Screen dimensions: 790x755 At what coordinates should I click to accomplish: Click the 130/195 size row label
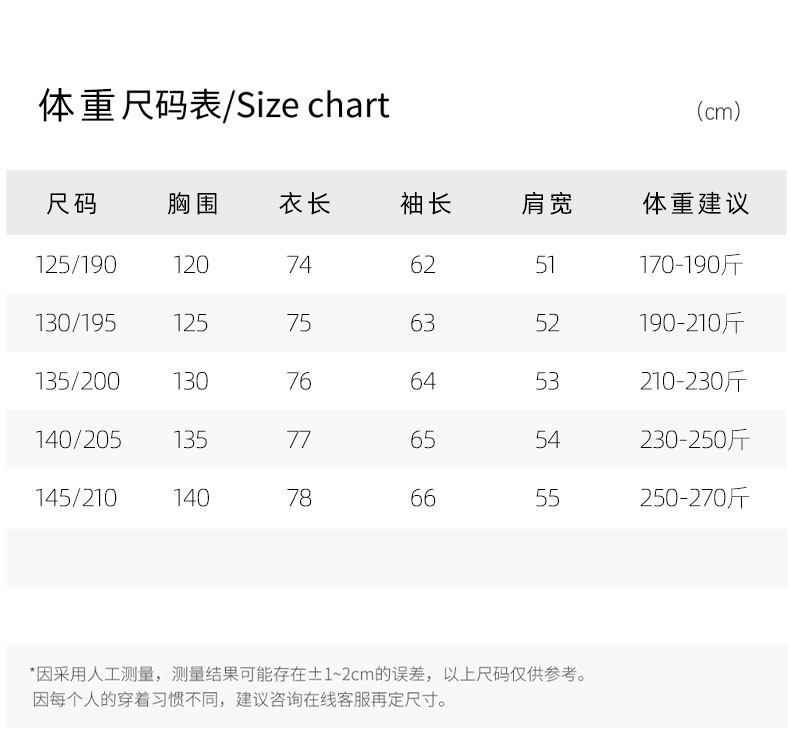pyautogui.click(x=76, y=323)
